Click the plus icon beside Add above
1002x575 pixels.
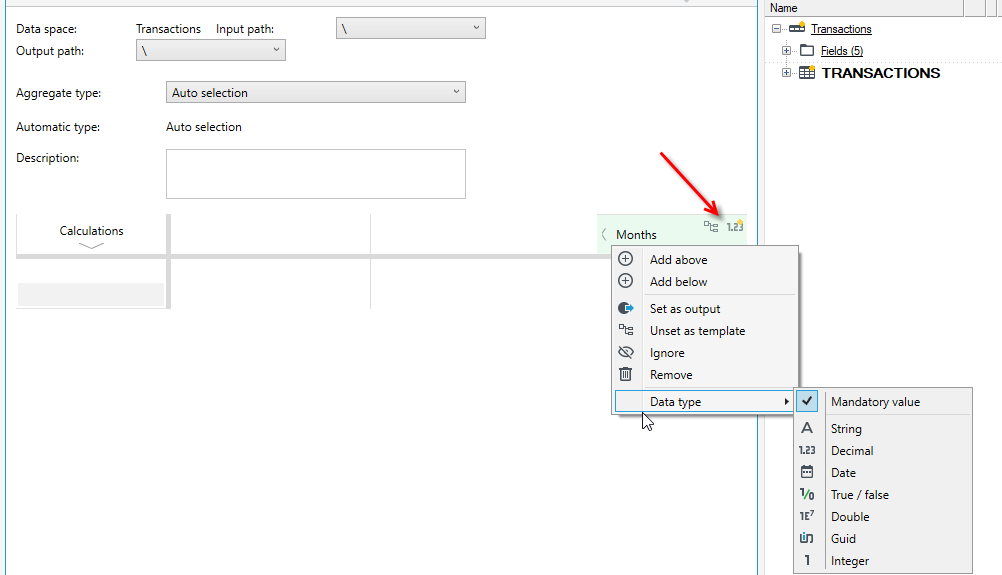(x=626, y=259)
